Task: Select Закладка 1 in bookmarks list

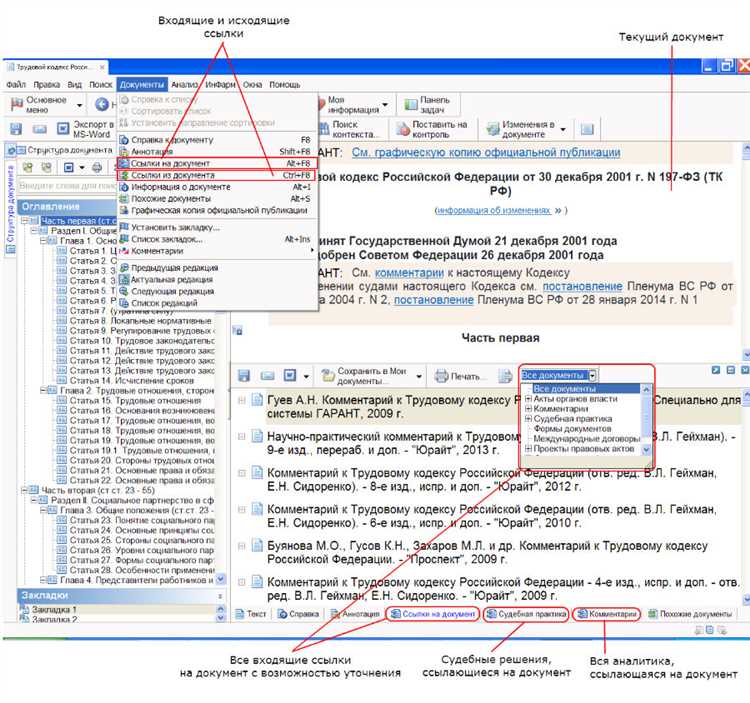Action: click(54, 610)
